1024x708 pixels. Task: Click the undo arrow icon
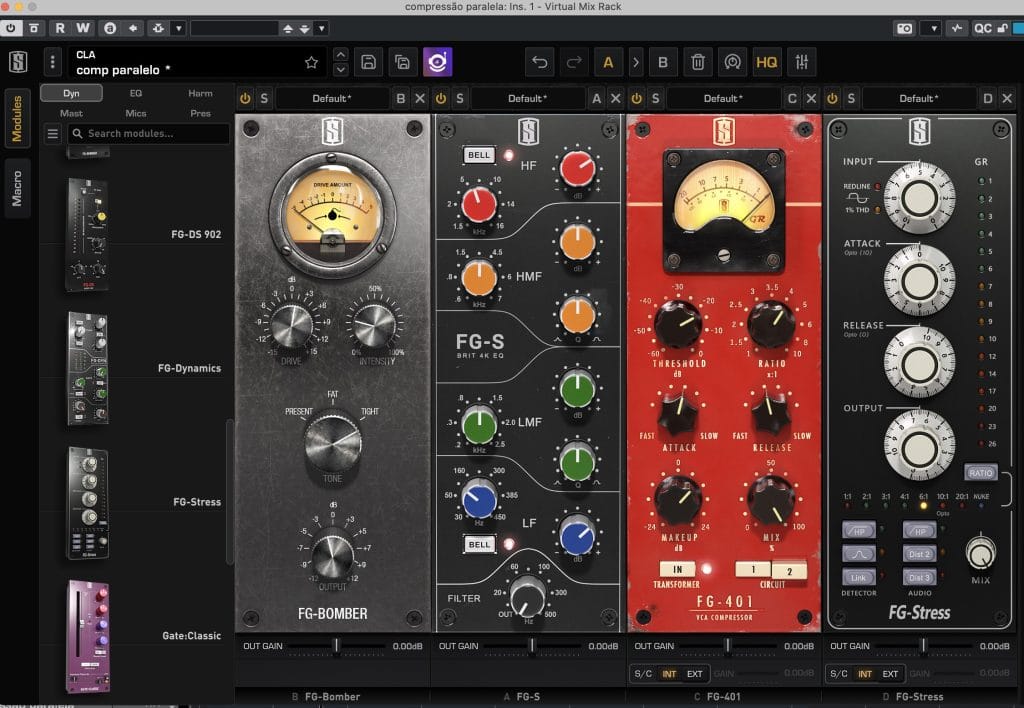540,62
